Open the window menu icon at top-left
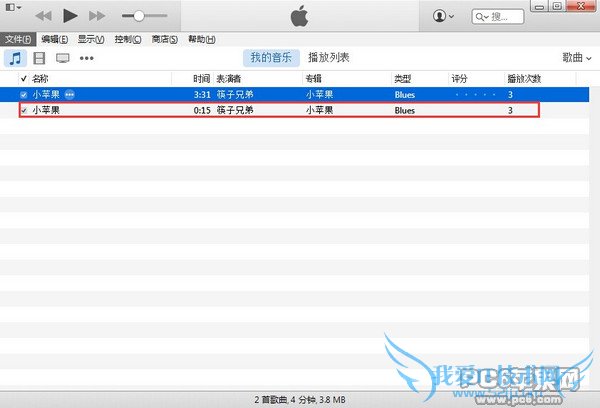600x408 pixels. click(x=13, y=7)
